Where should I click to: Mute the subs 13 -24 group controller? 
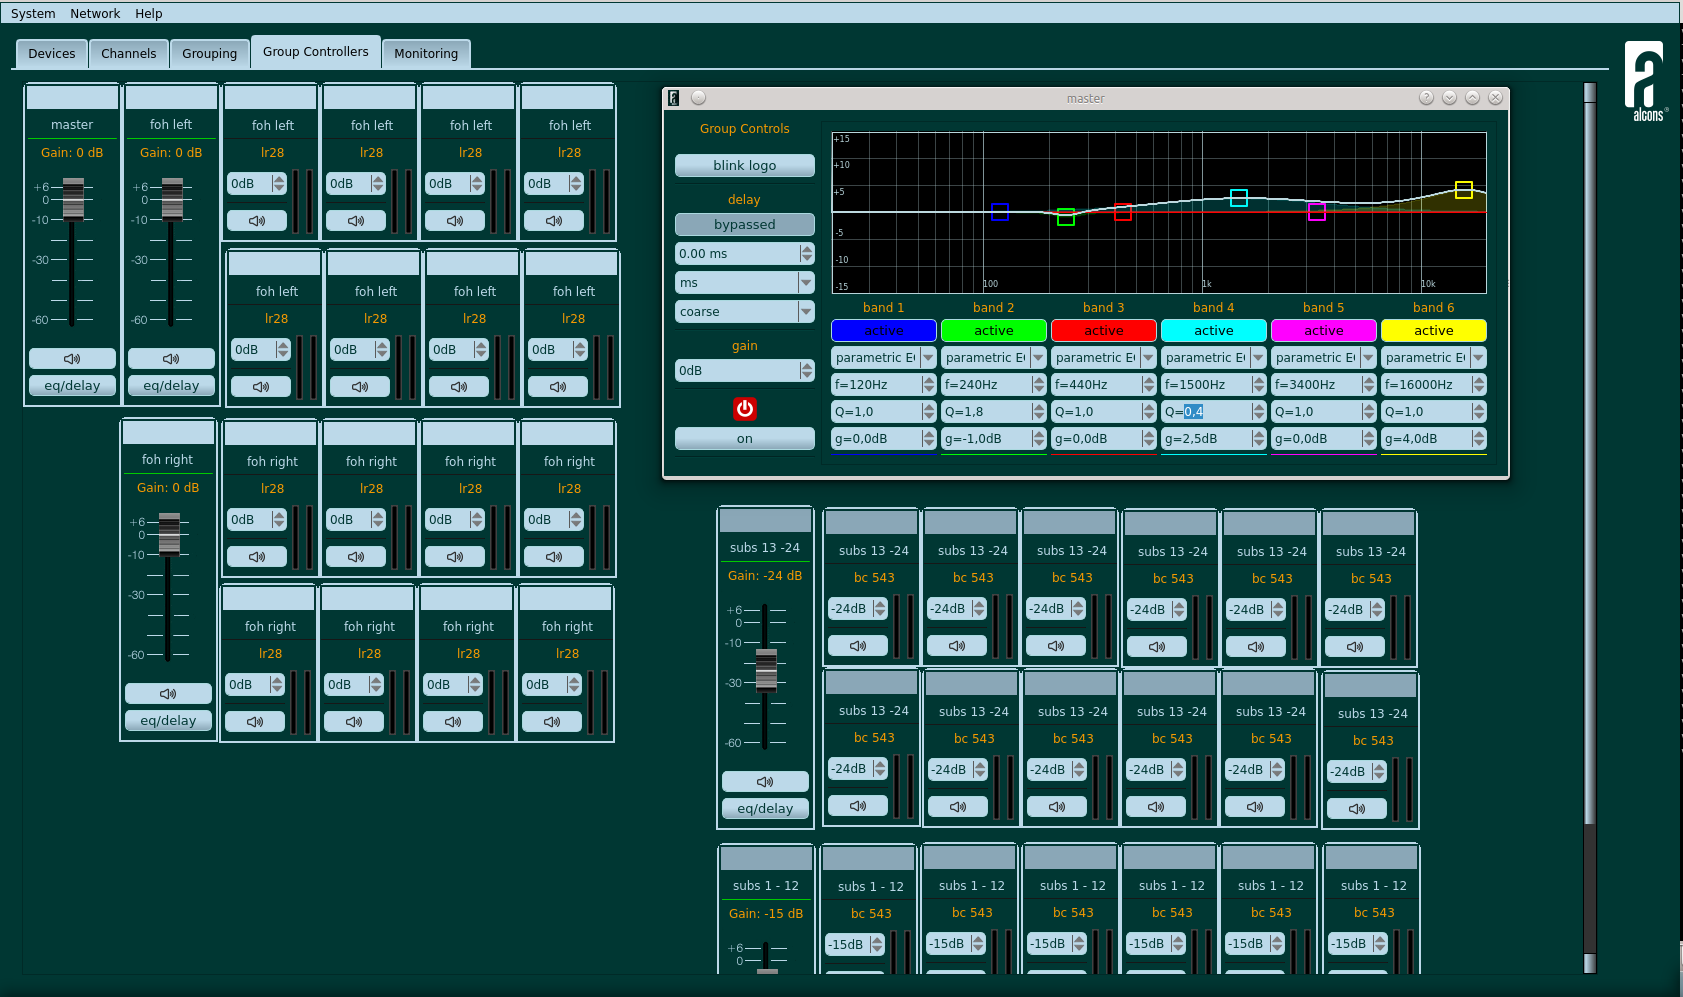(x=765, y=781)
